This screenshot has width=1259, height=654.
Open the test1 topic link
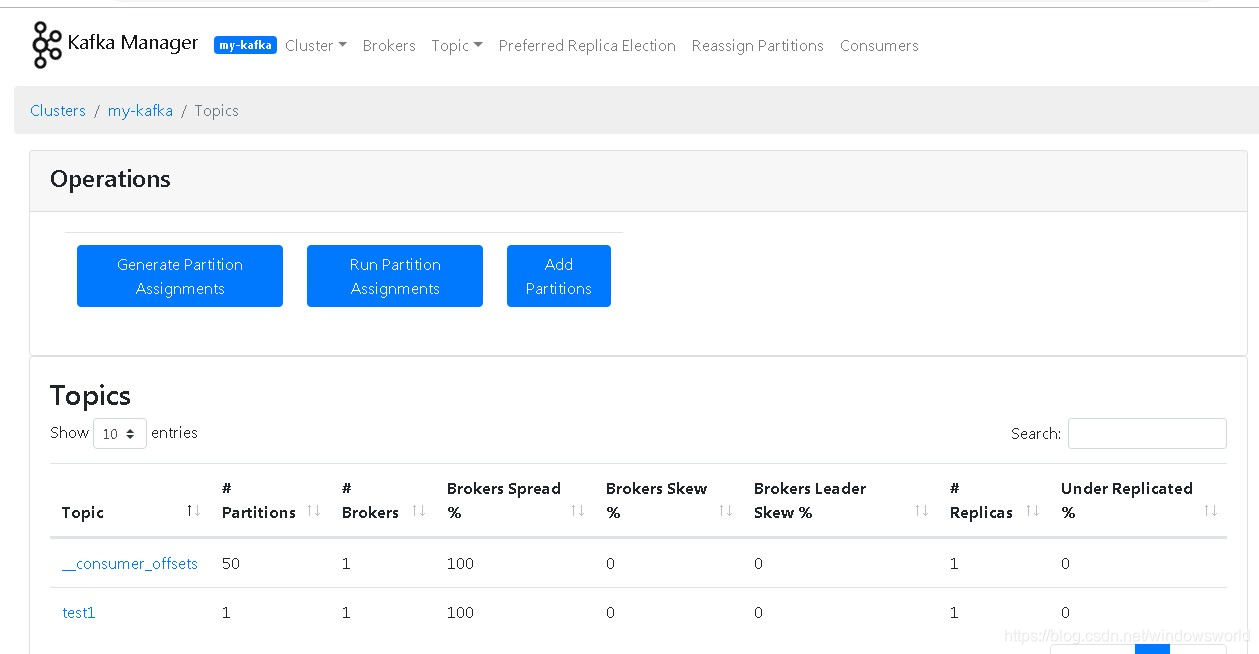click(79, 613)
